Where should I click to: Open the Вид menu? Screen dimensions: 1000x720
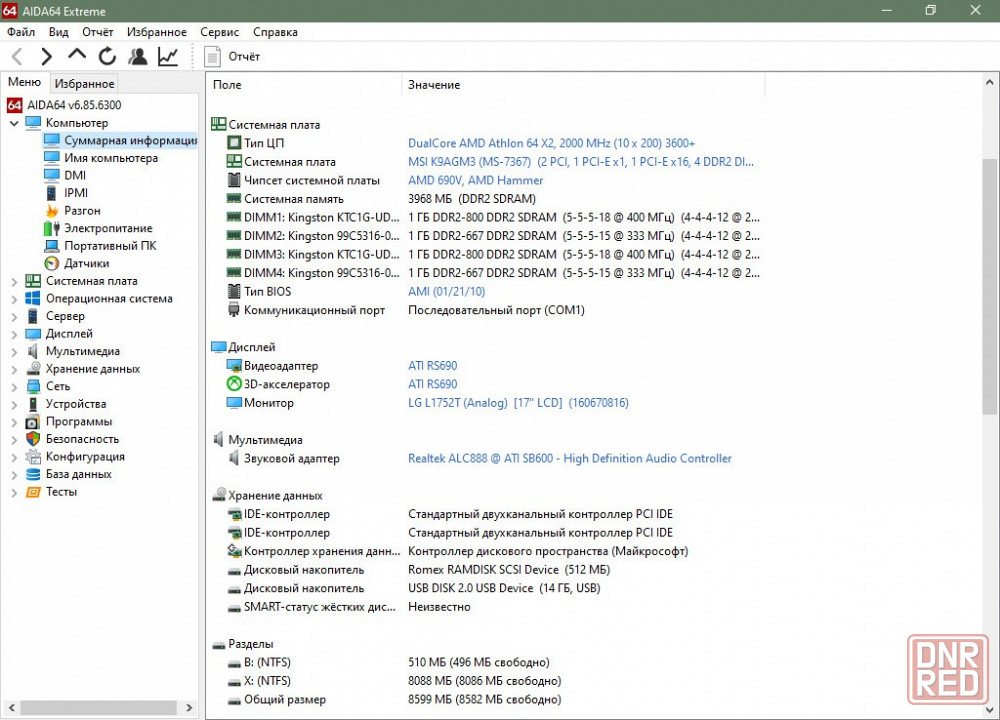click(59, 32)
